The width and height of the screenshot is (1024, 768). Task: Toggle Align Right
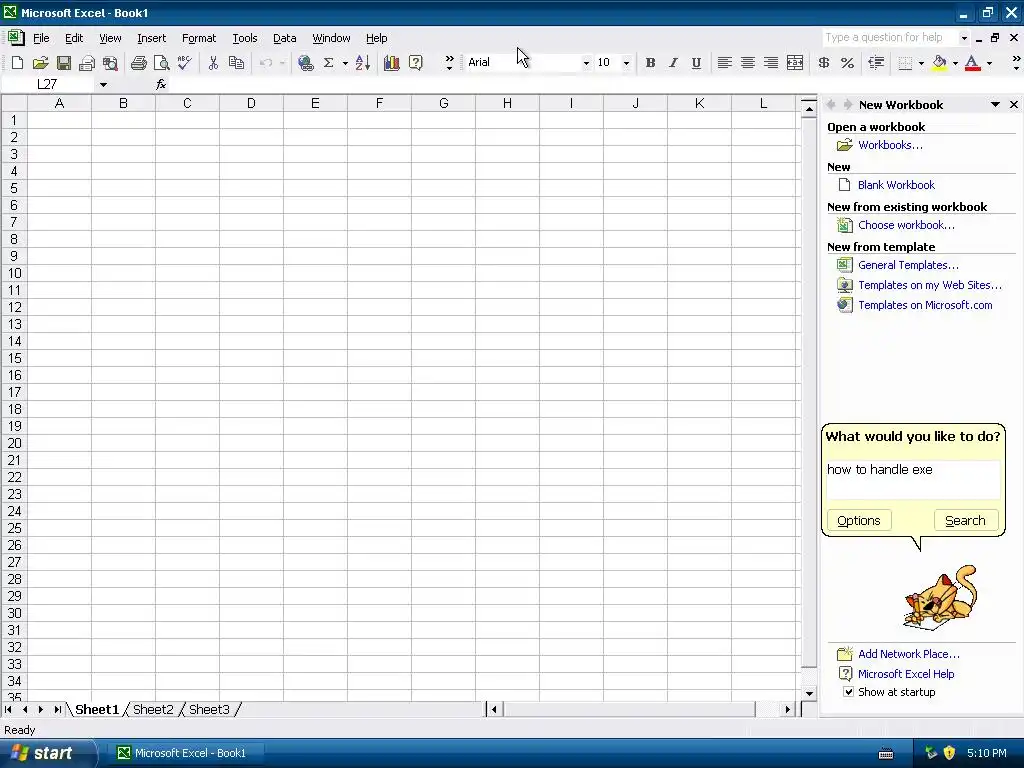771,63
